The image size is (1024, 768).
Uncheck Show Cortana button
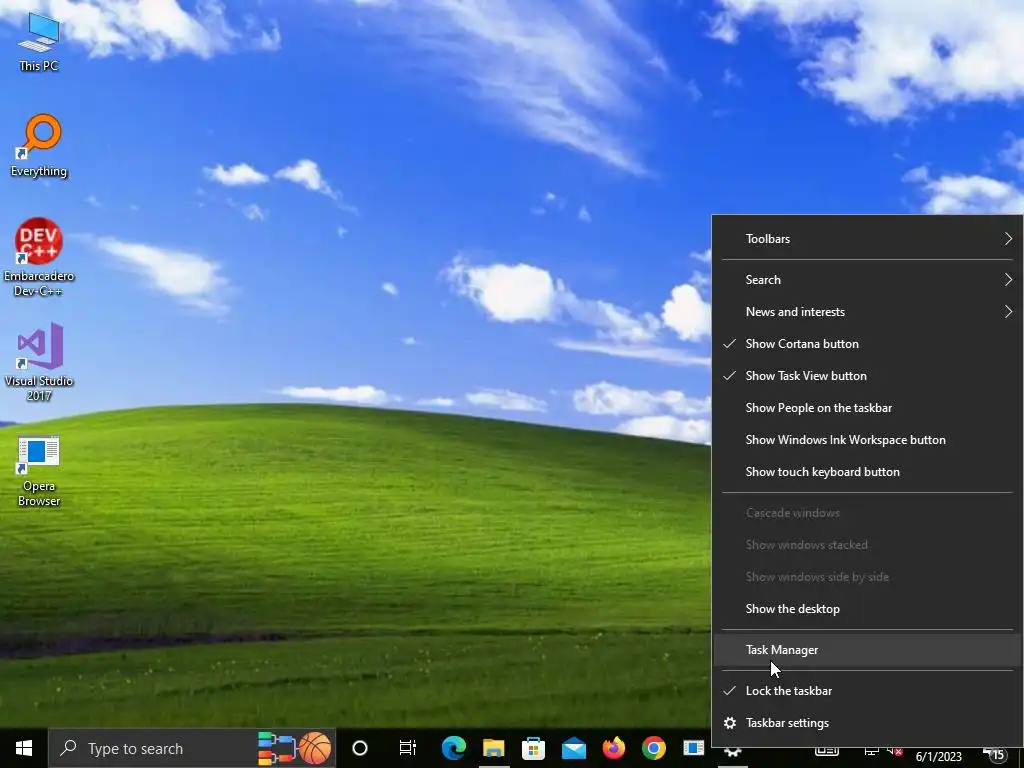867,344
